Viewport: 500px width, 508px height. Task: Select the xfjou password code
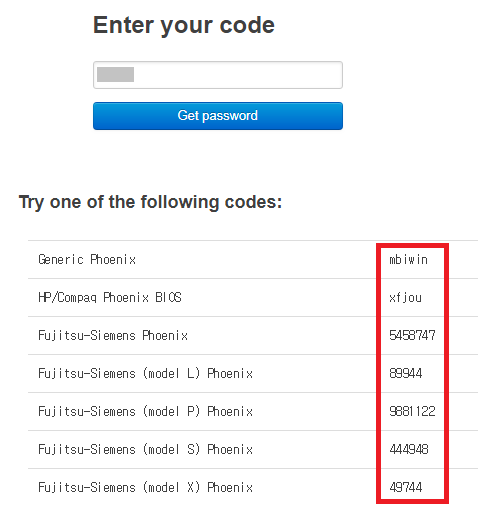pyautogui.click(x=405, y=297)
